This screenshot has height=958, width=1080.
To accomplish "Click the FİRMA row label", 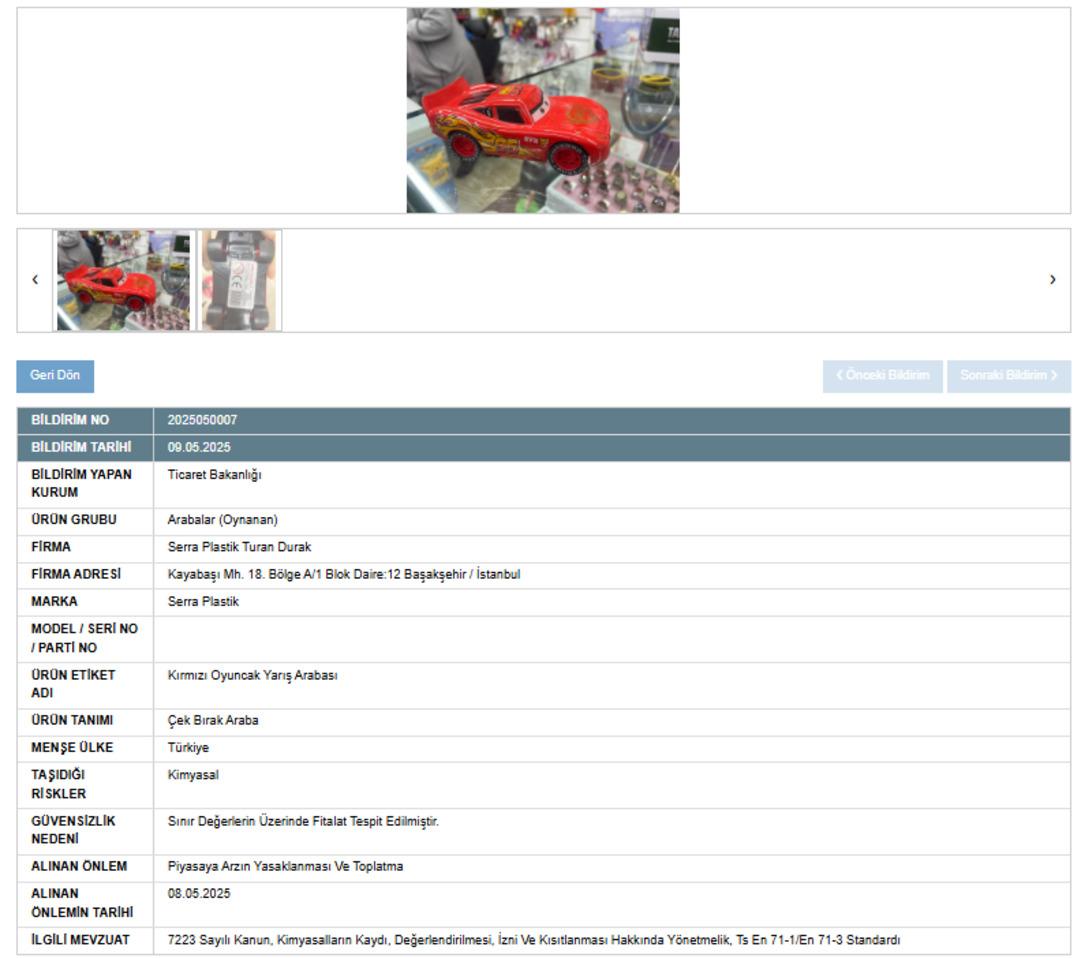I will click(50, 547).
